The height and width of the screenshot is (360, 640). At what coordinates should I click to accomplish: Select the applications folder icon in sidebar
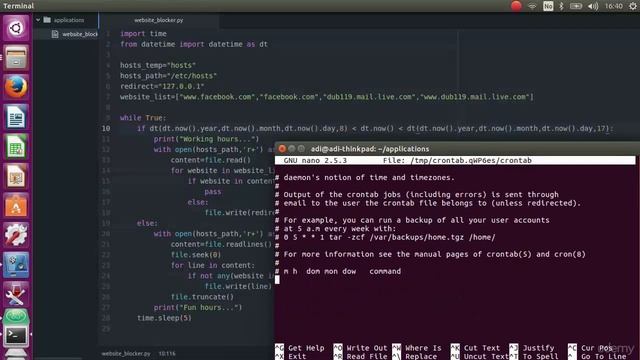(x=47, y=20)
